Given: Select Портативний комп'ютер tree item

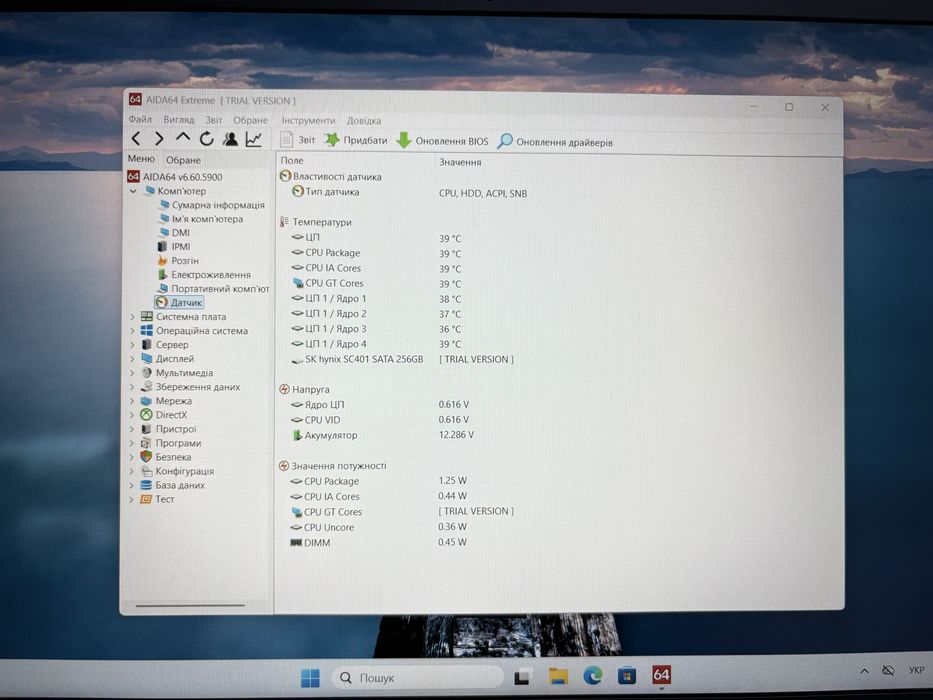Looking at the screenshot, I should point(214,289).
